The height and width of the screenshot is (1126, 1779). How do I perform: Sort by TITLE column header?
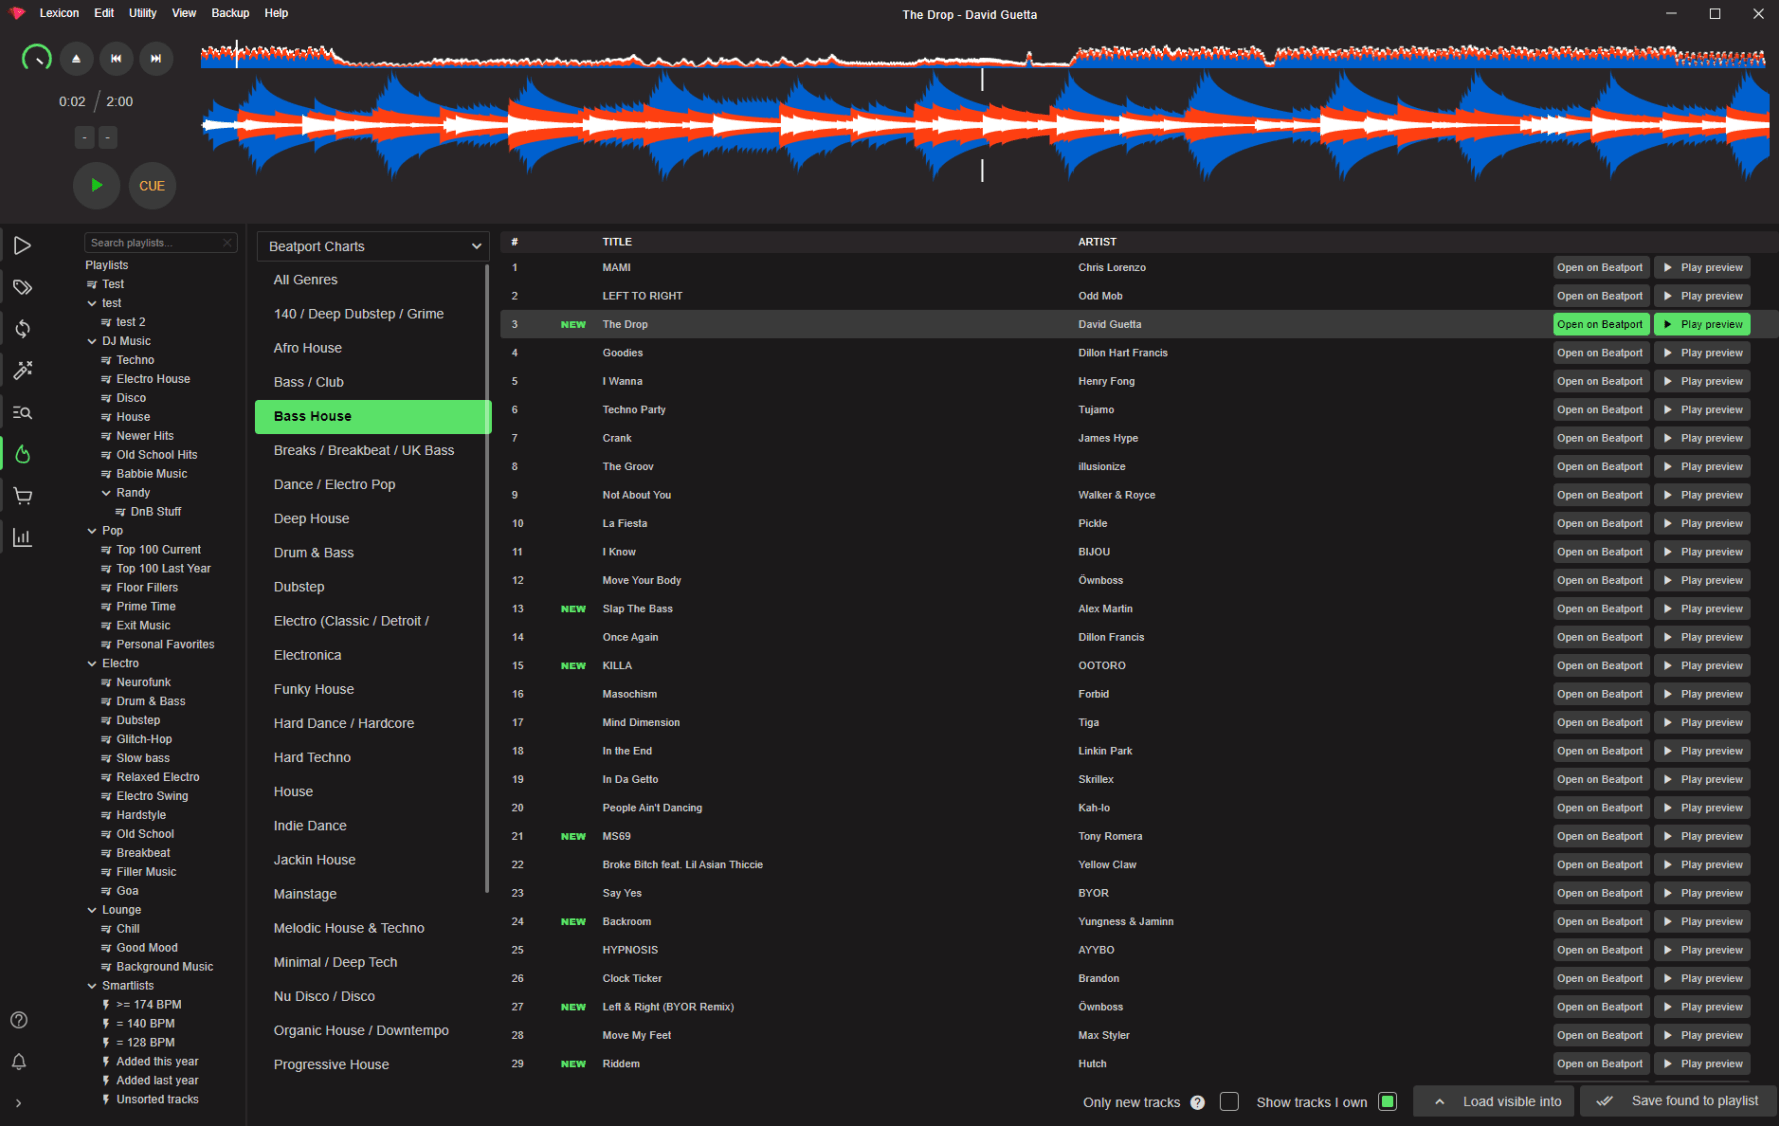pyautogui.click(x=617, y=242)
